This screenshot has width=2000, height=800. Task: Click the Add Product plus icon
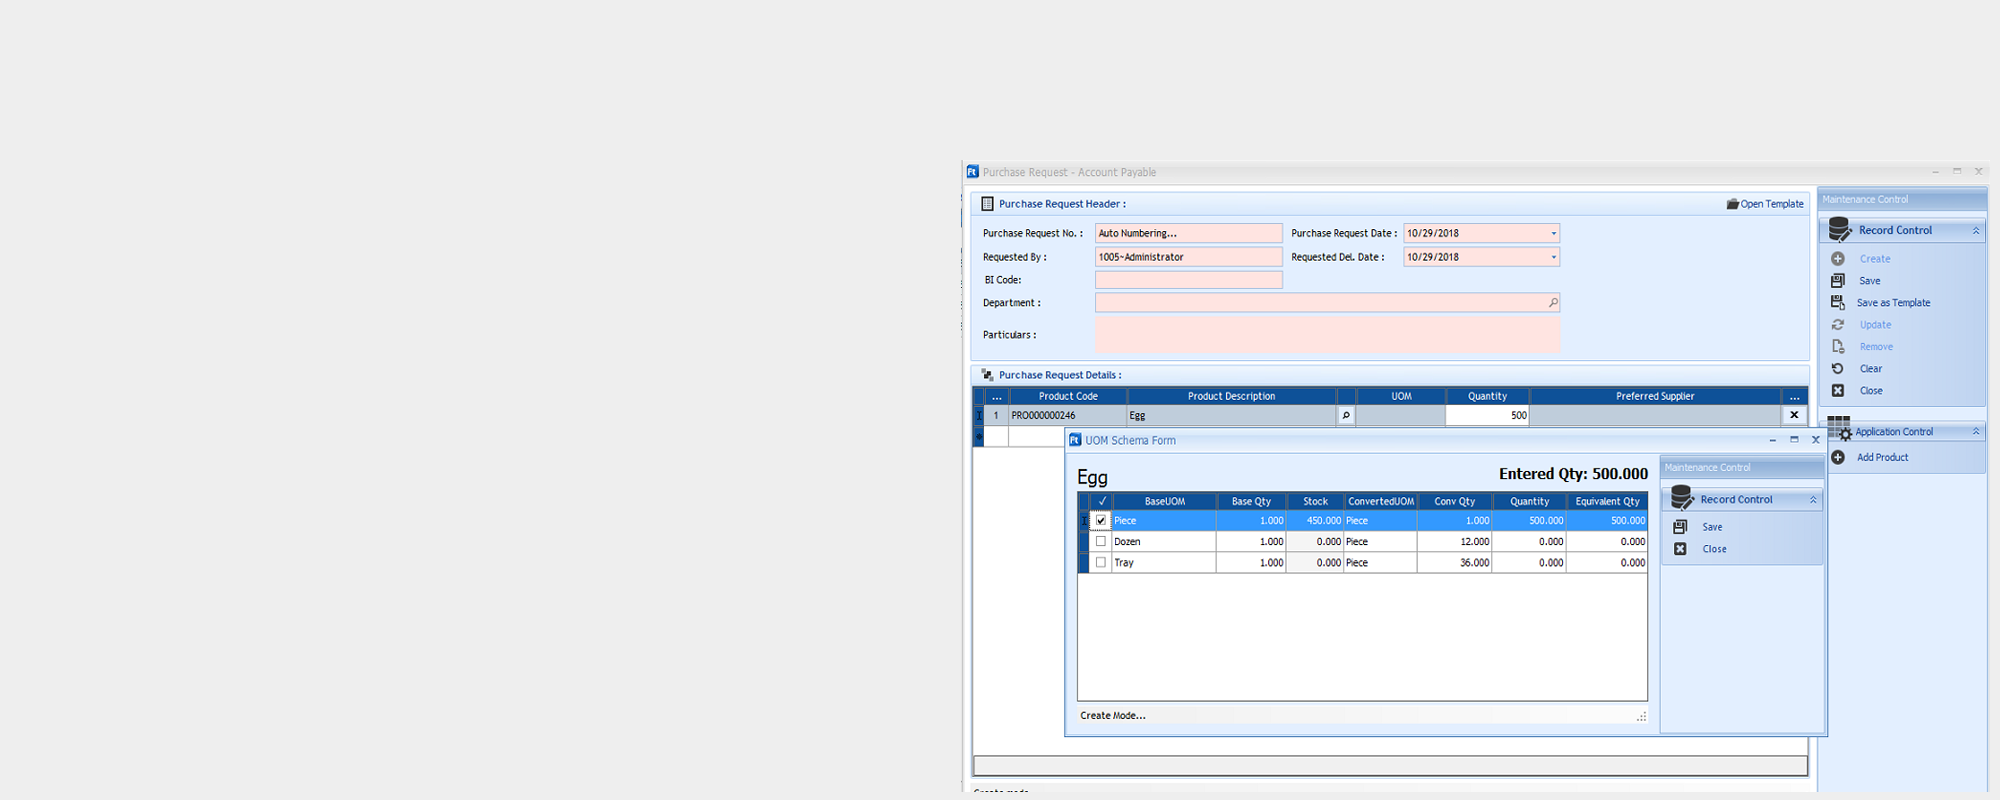coord(1838,457)
